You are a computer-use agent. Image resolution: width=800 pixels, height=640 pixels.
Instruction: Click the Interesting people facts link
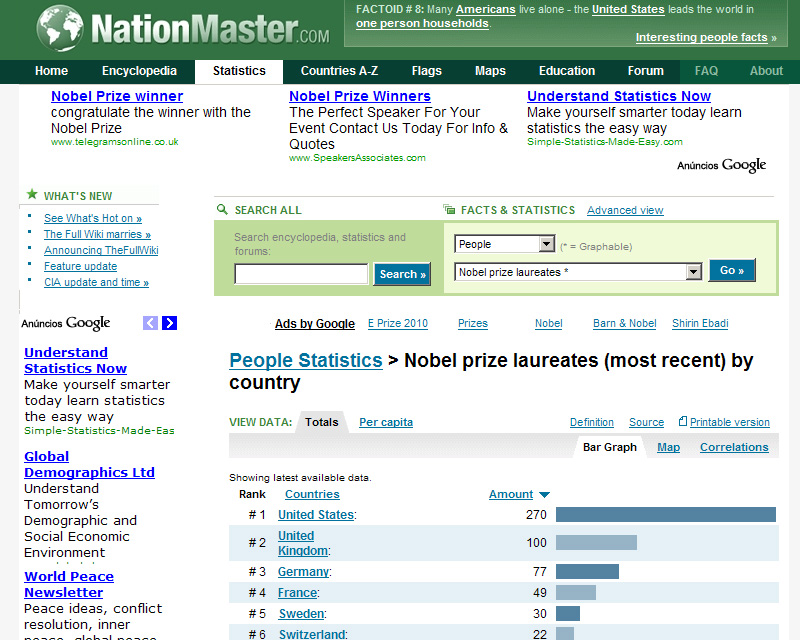pyautogui.click(x=702, y=37)
